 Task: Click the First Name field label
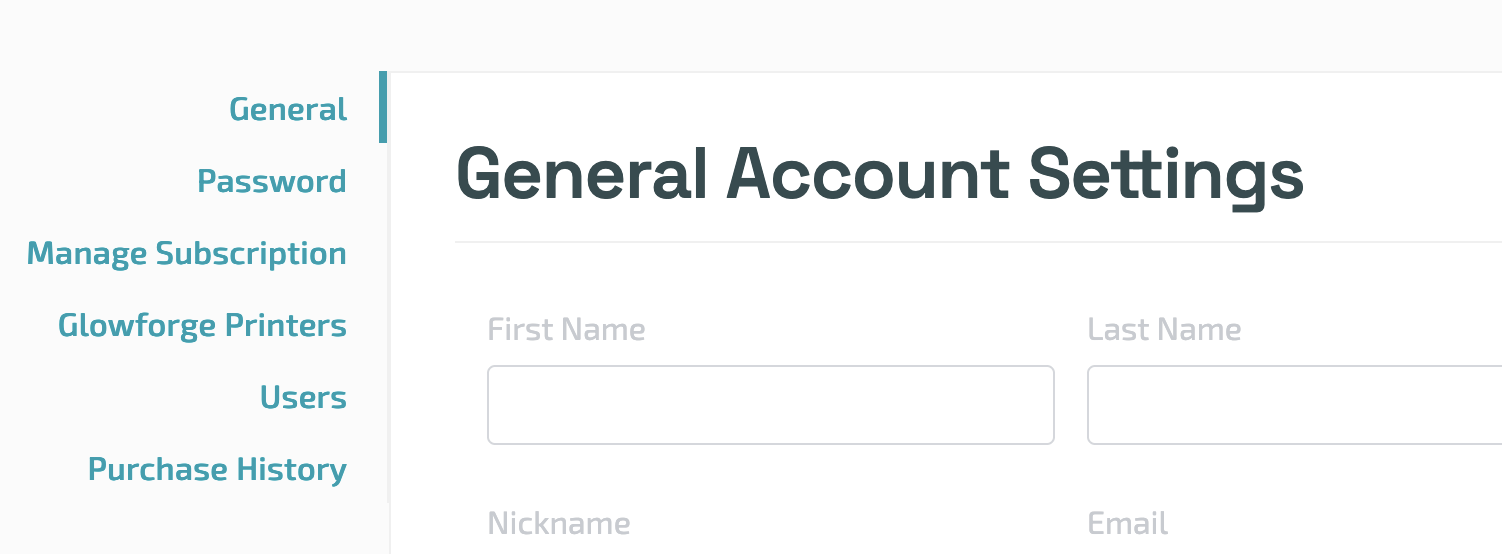point(566,329)
